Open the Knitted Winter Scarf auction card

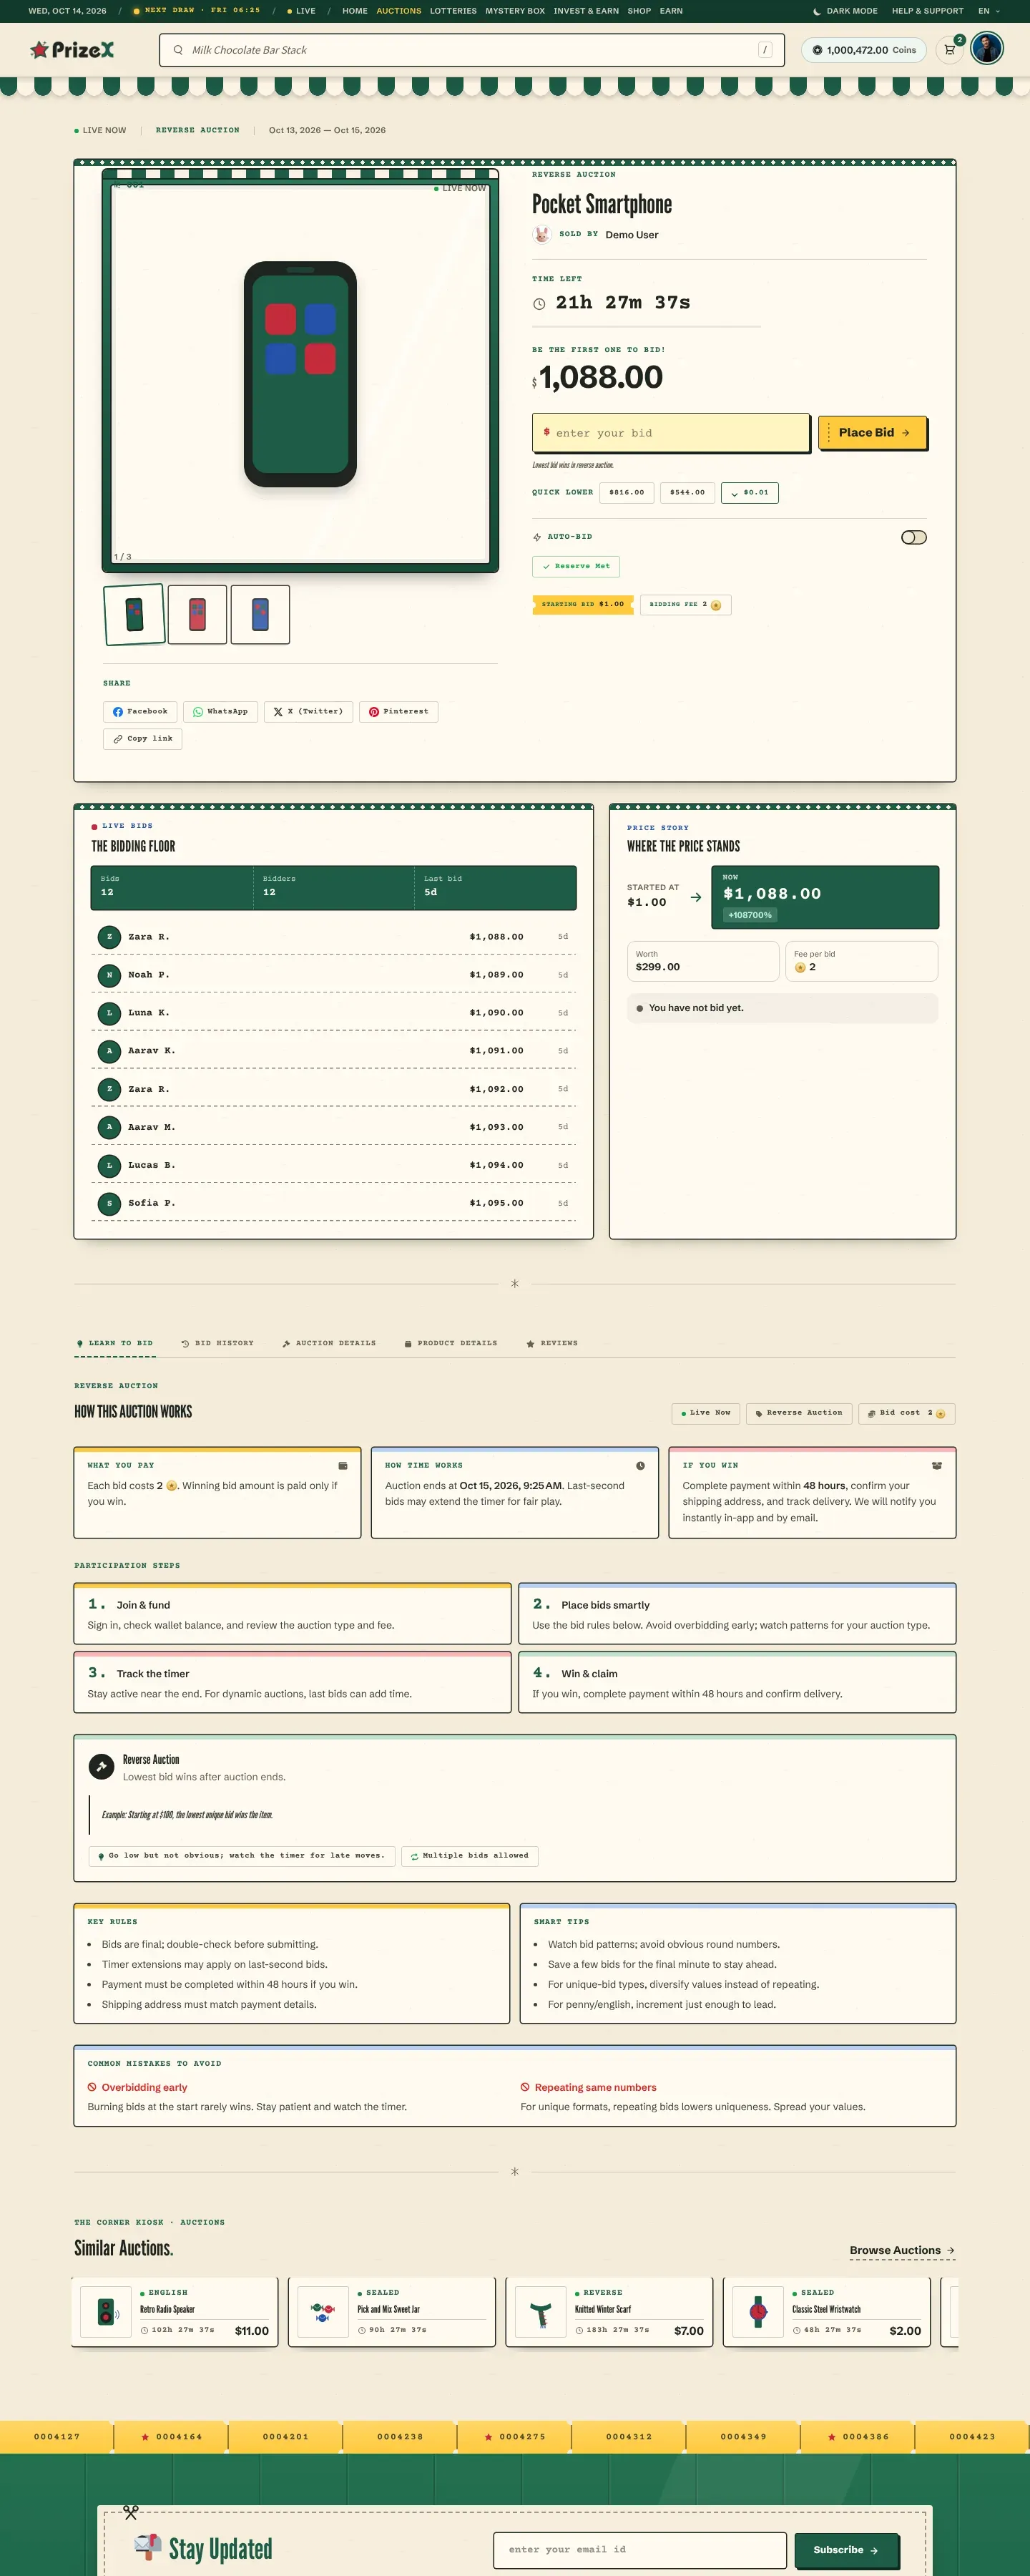[609, 2311]
